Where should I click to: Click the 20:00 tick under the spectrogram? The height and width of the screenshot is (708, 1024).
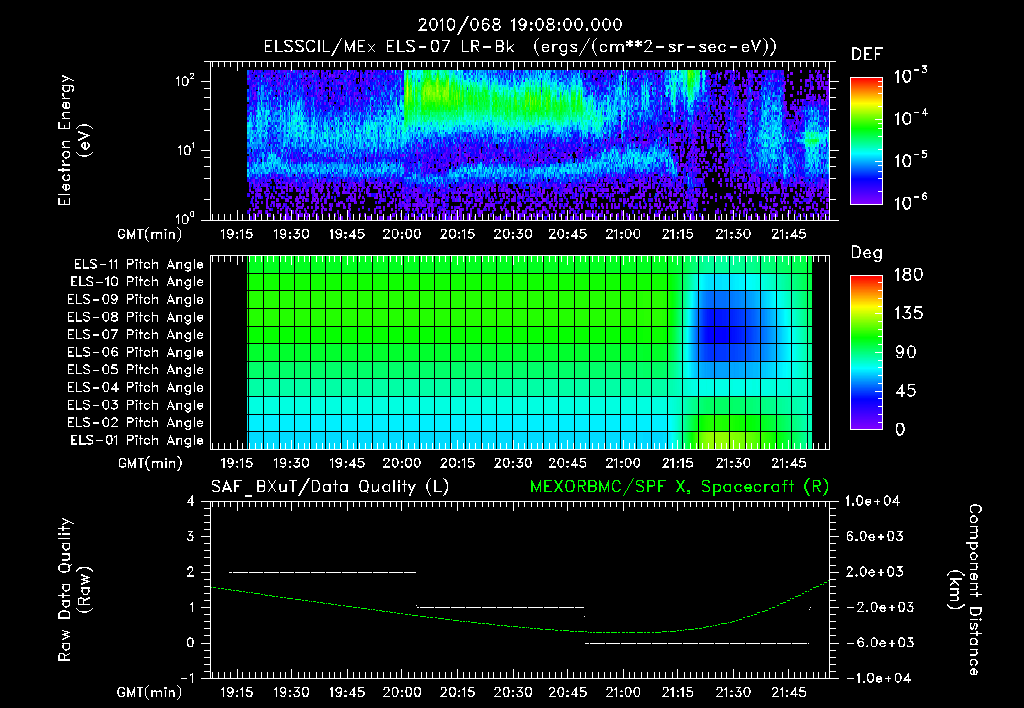(x=402, y=234)
